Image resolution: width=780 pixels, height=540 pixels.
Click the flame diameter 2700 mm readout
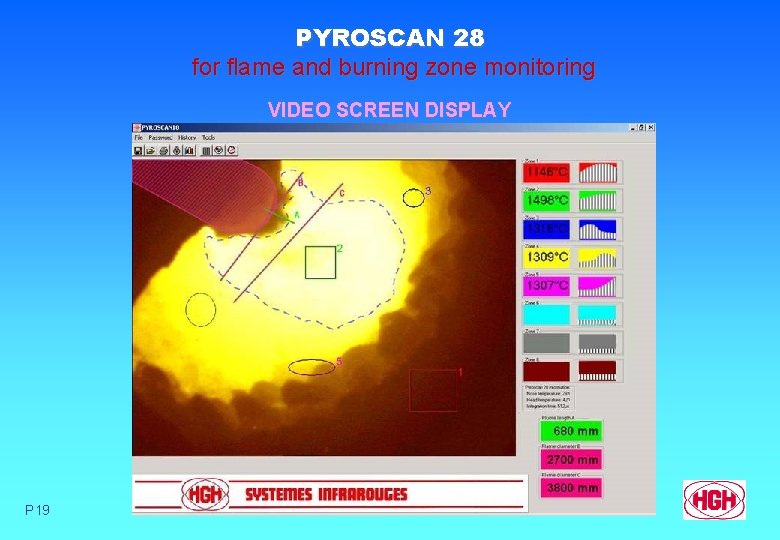(x=572, y=459)
